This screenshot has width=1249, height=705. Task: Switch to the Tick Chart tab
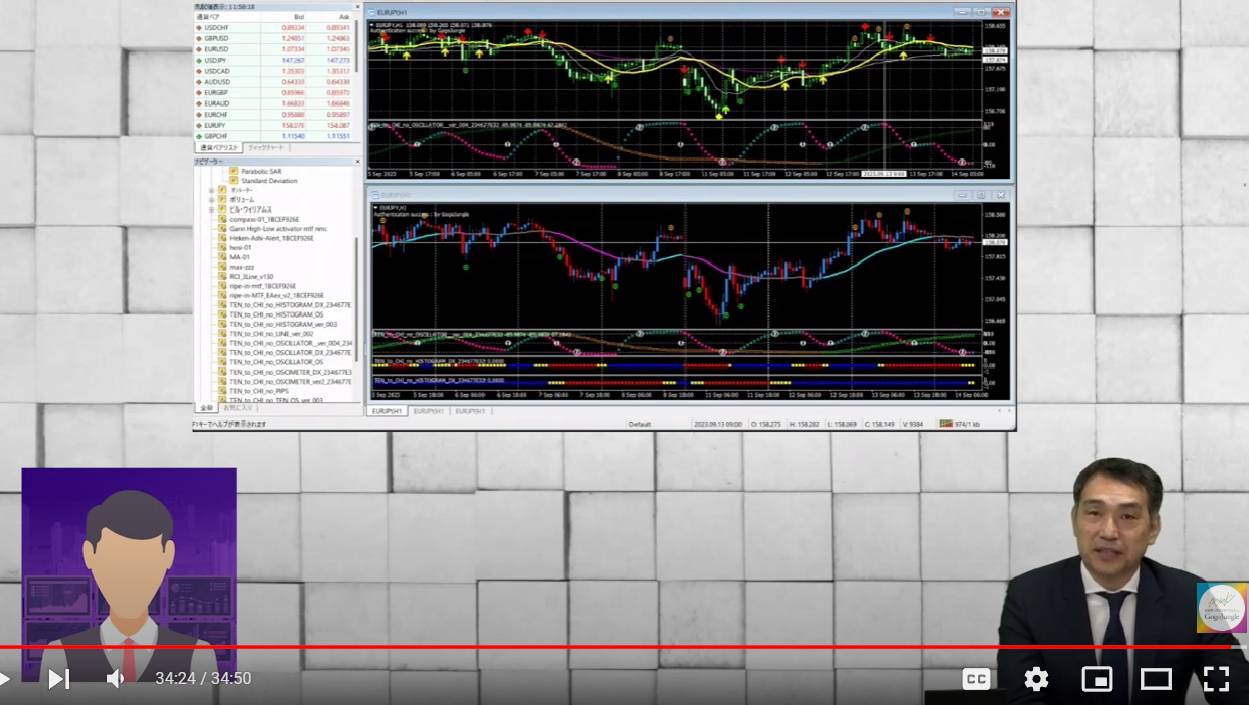click(265, 147)
